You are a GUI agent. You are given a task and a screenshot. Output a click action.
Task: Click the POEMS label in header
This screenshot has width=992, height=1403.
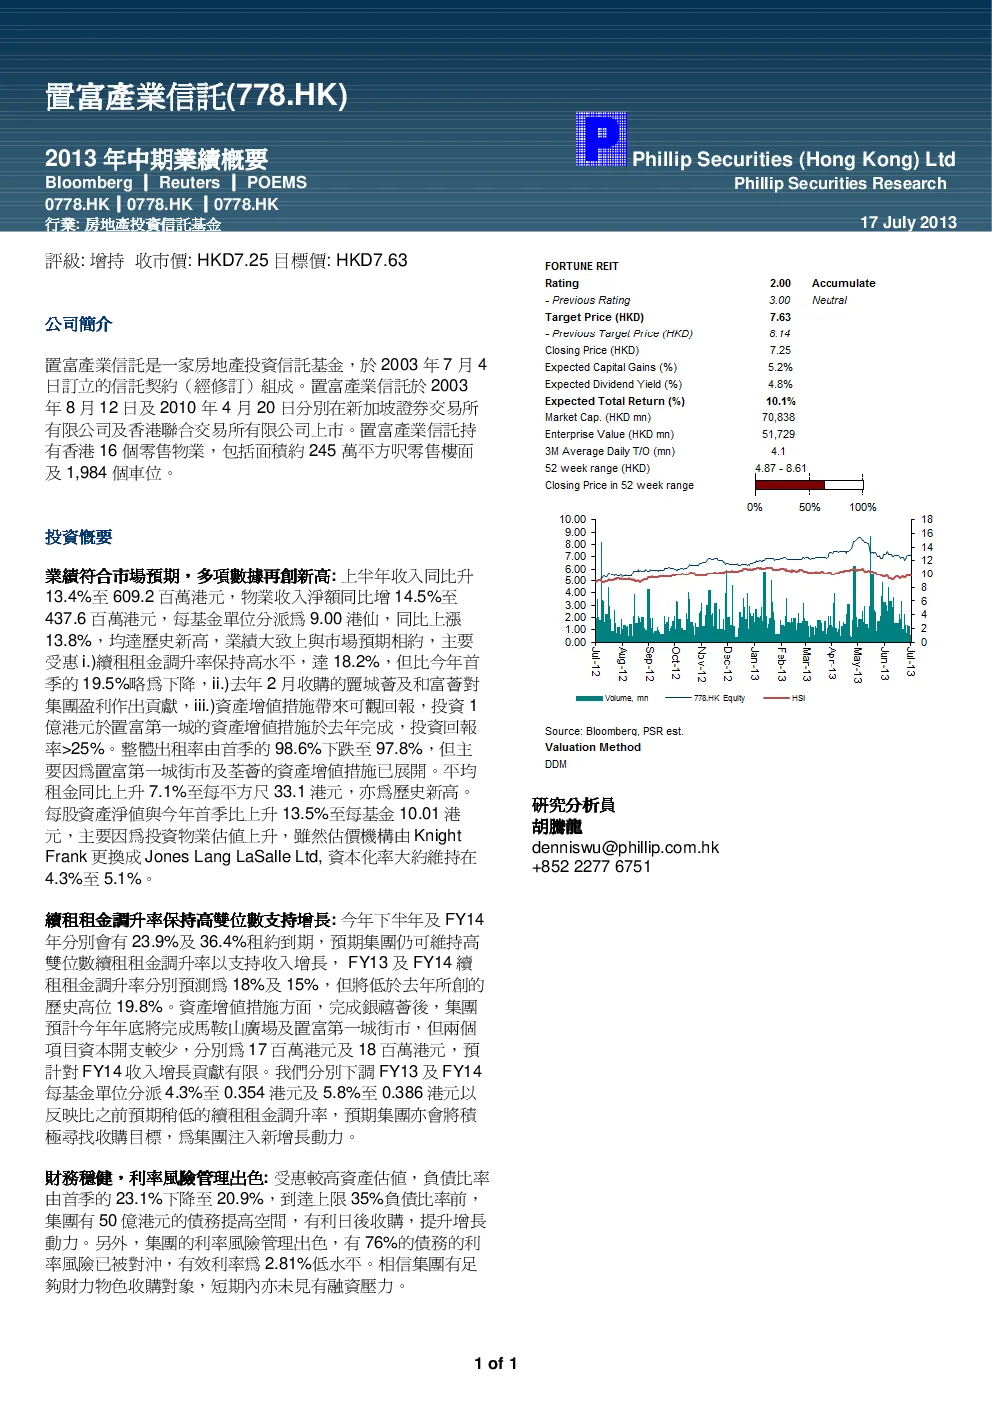coord(277,182)
